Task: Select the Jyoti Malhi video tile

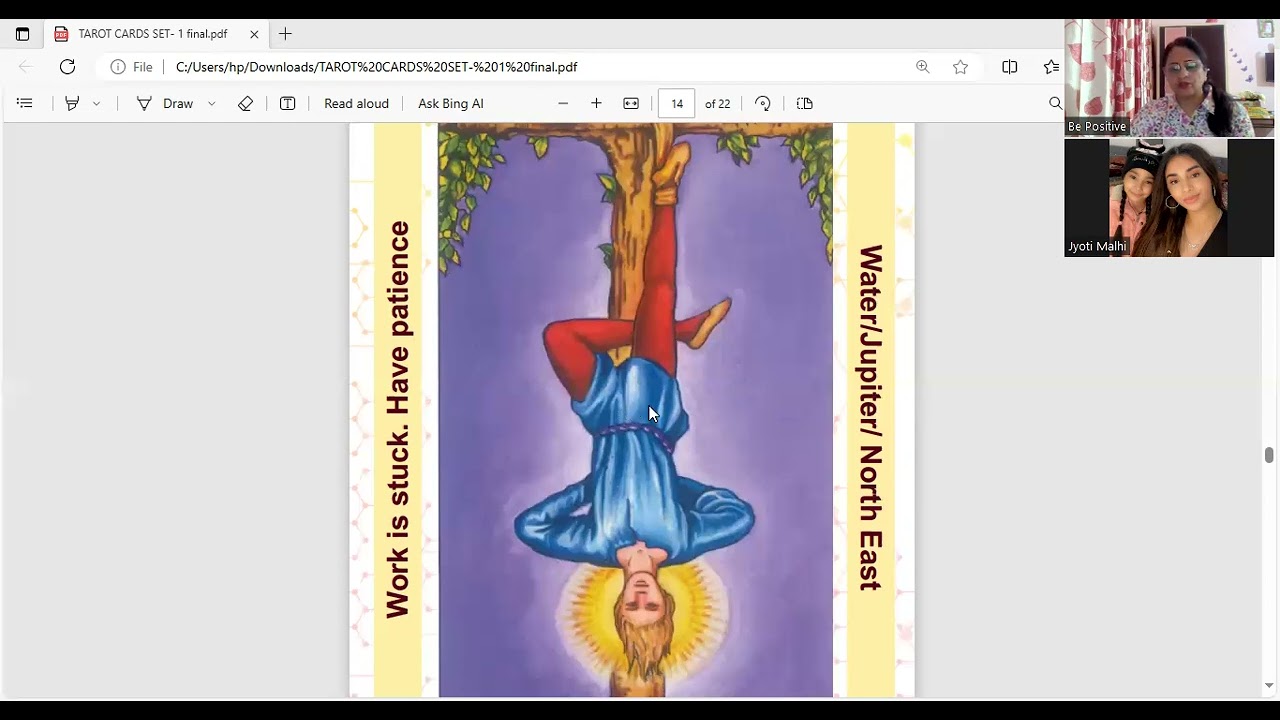Action: pos(1169,197)
